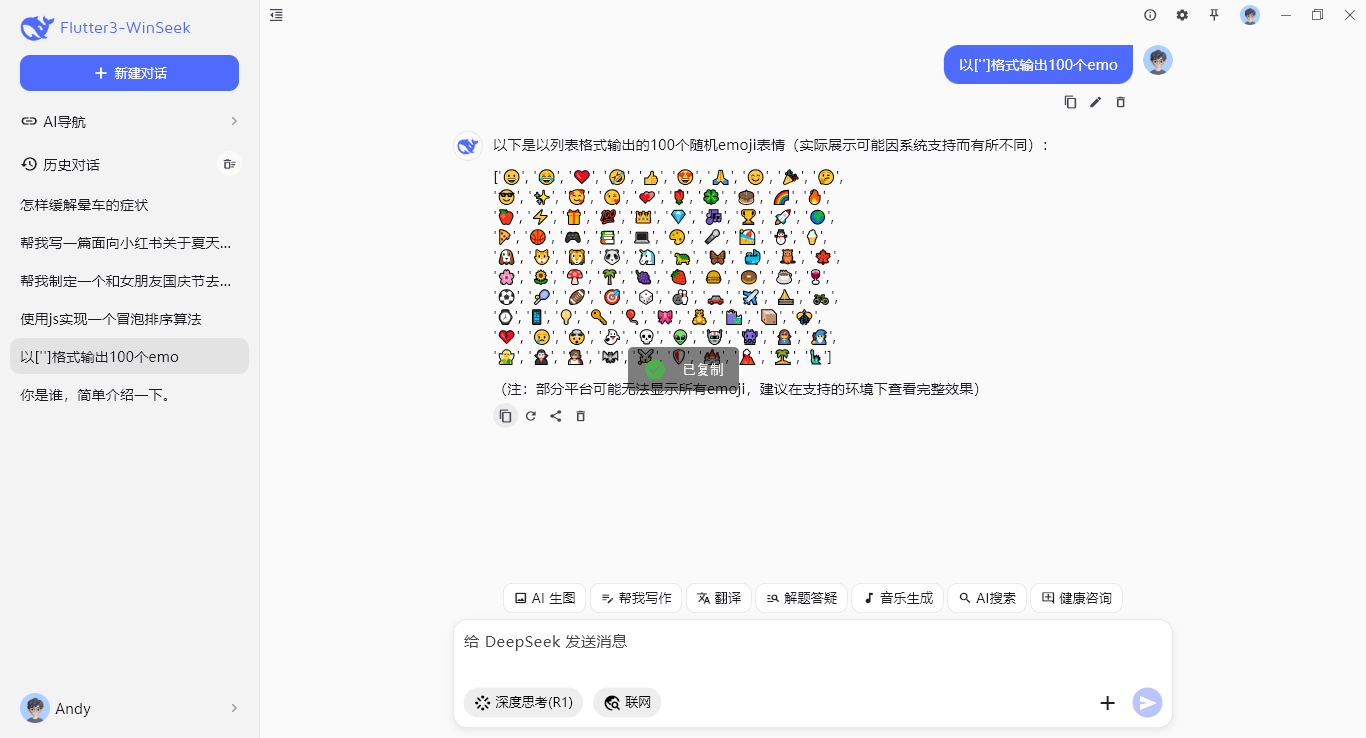
Task: Collapse the left sidebar
Action: coord(276,15)
